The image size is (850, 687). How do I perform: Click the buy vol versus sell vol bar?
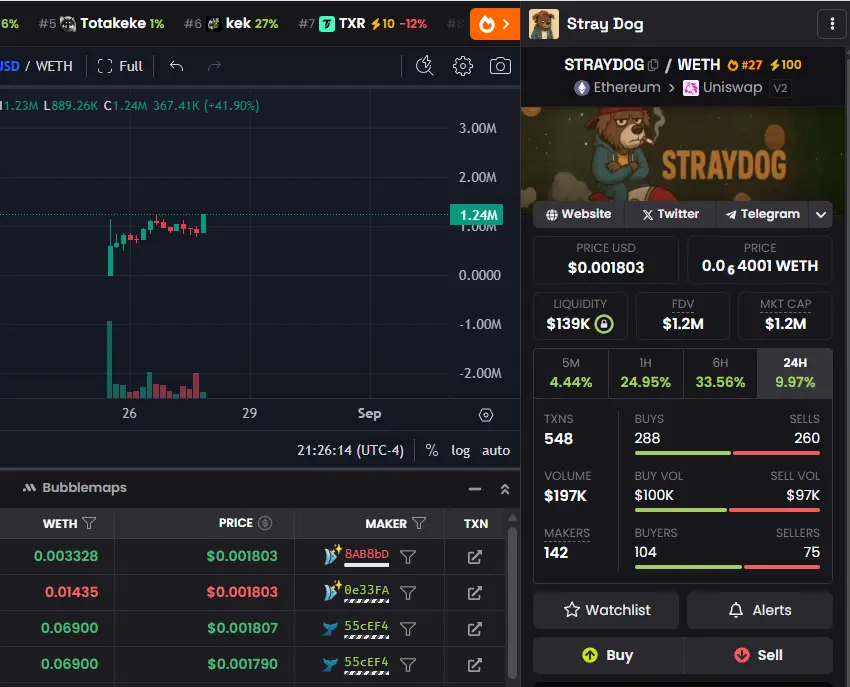click(727, 510)
